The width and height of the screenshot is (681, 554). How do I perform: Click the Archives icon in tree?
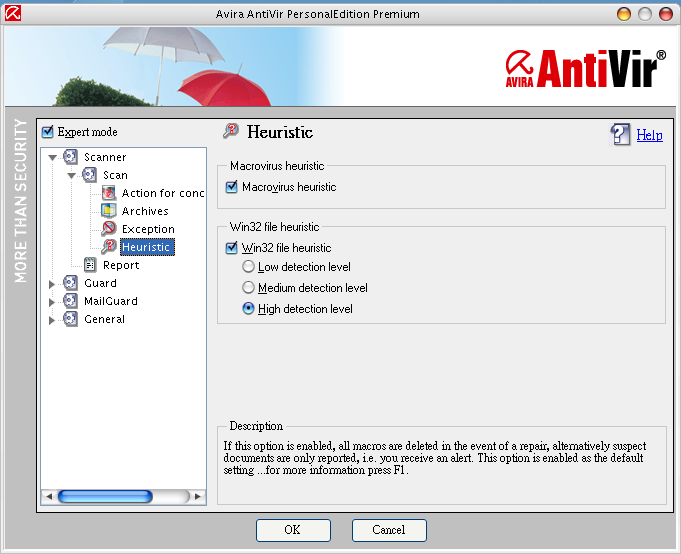(109, 211)
